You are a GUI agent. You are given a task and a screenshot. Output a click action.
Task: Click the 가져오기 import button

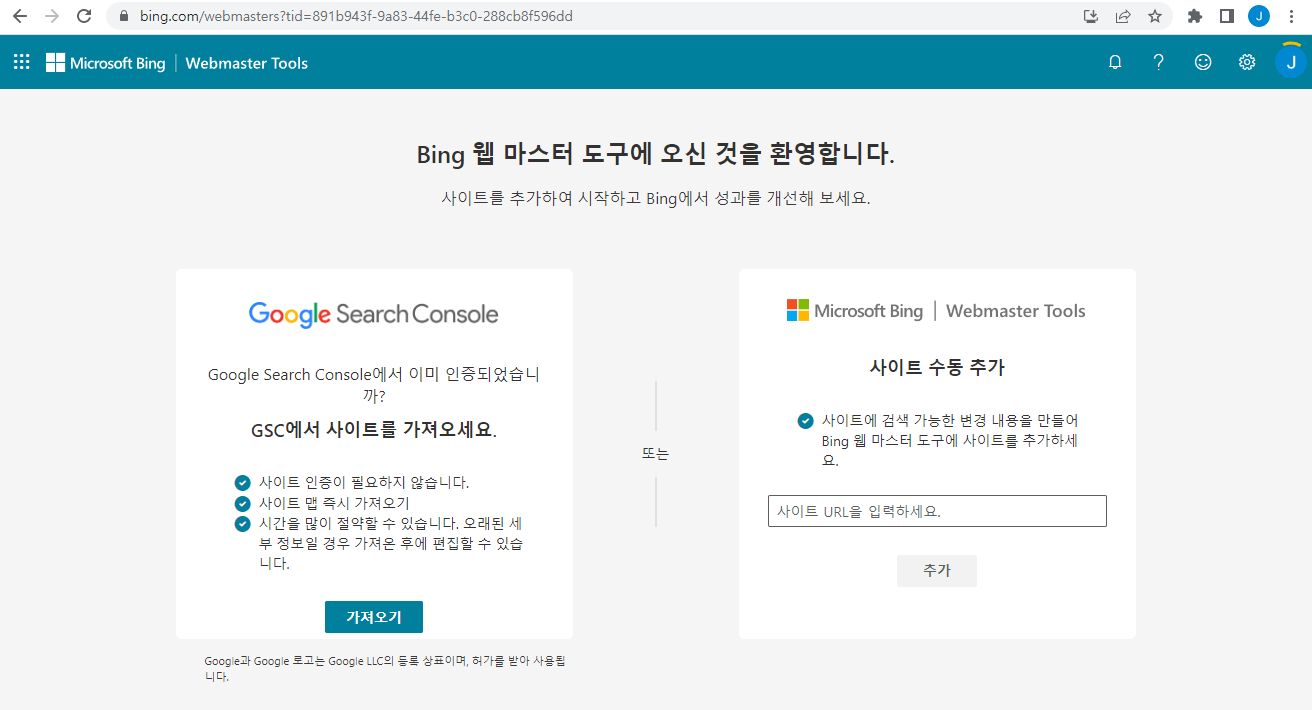[373, 617]
